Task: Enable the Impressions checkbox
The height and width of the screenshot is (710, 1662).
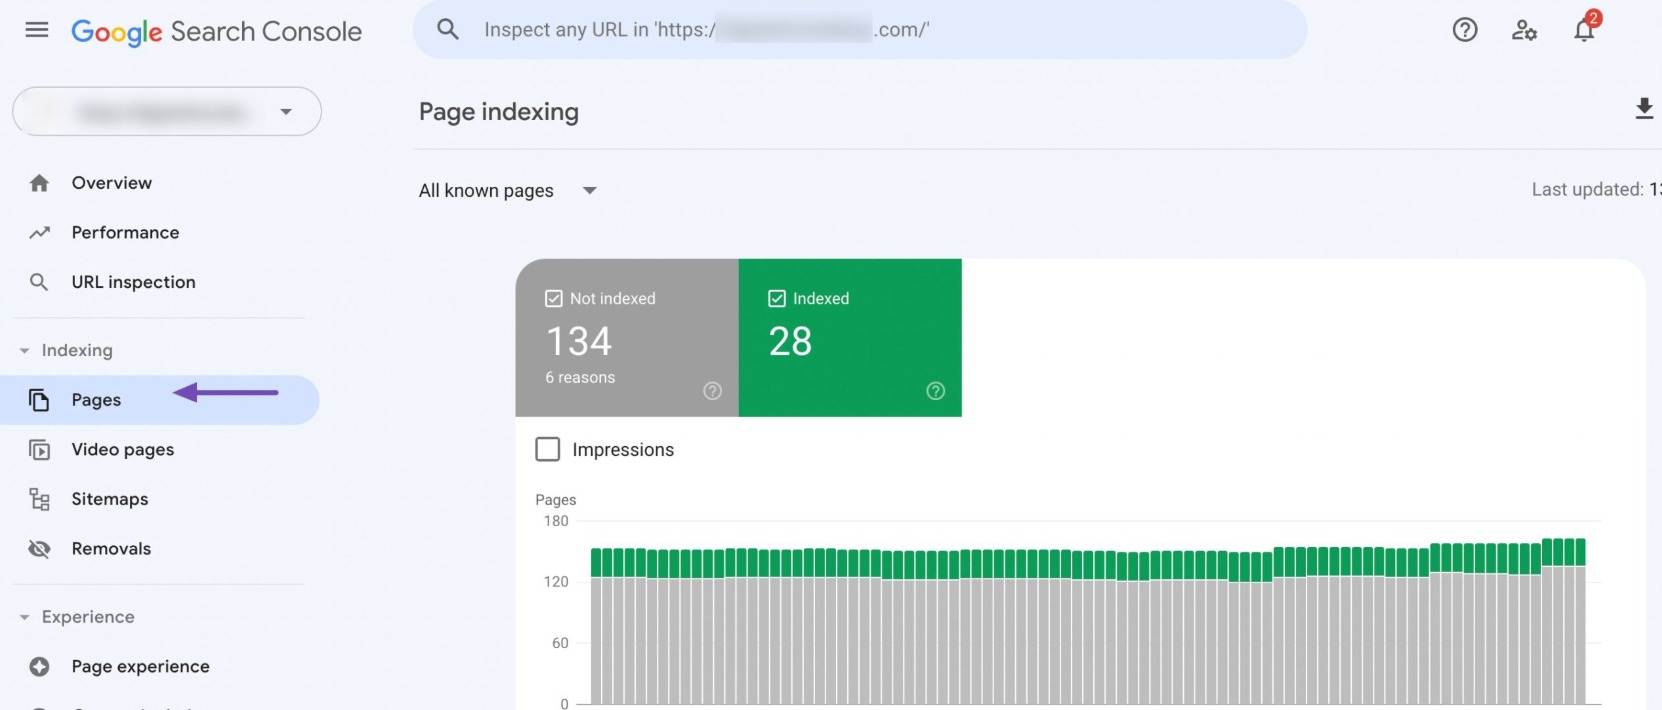Action: click(548, 449)
